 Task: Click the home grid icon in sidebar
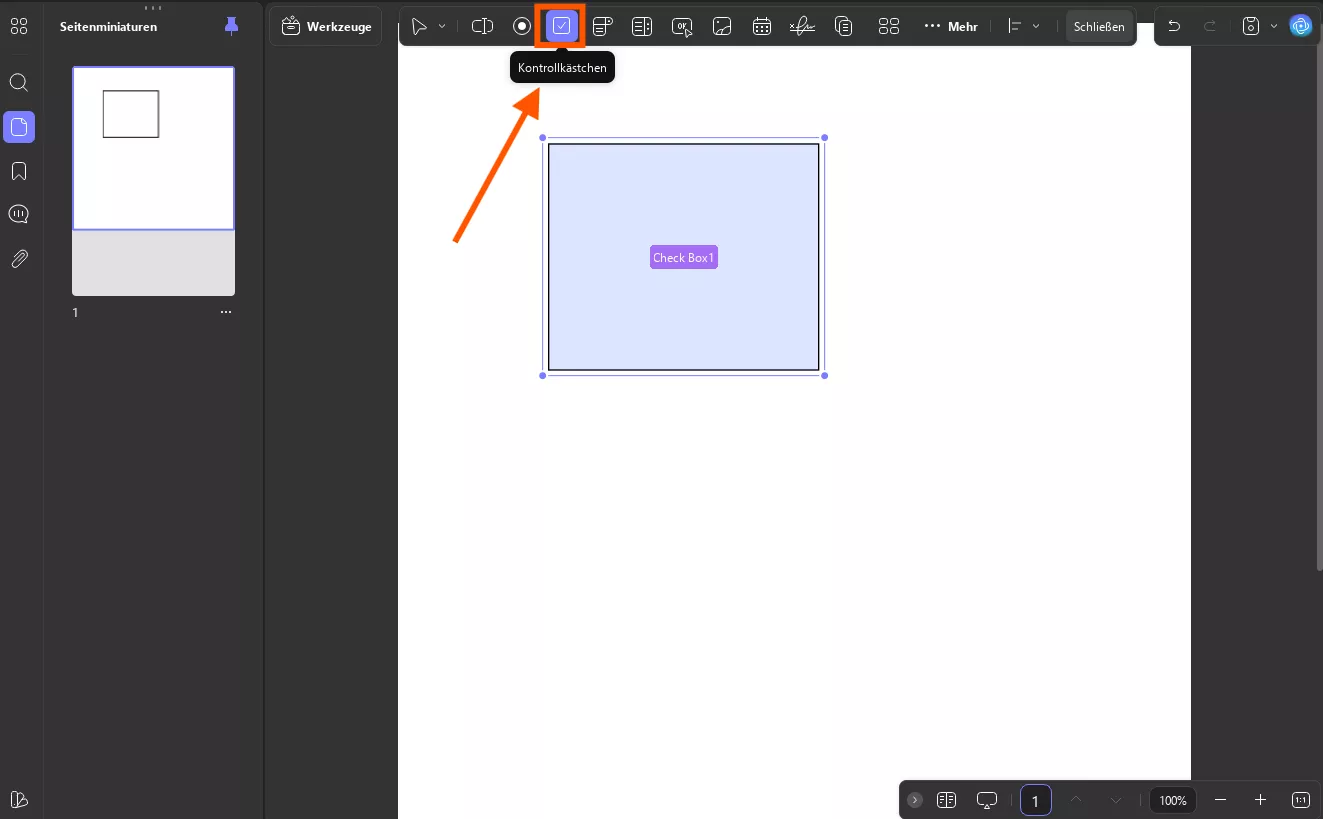click(x=19, y=27)
